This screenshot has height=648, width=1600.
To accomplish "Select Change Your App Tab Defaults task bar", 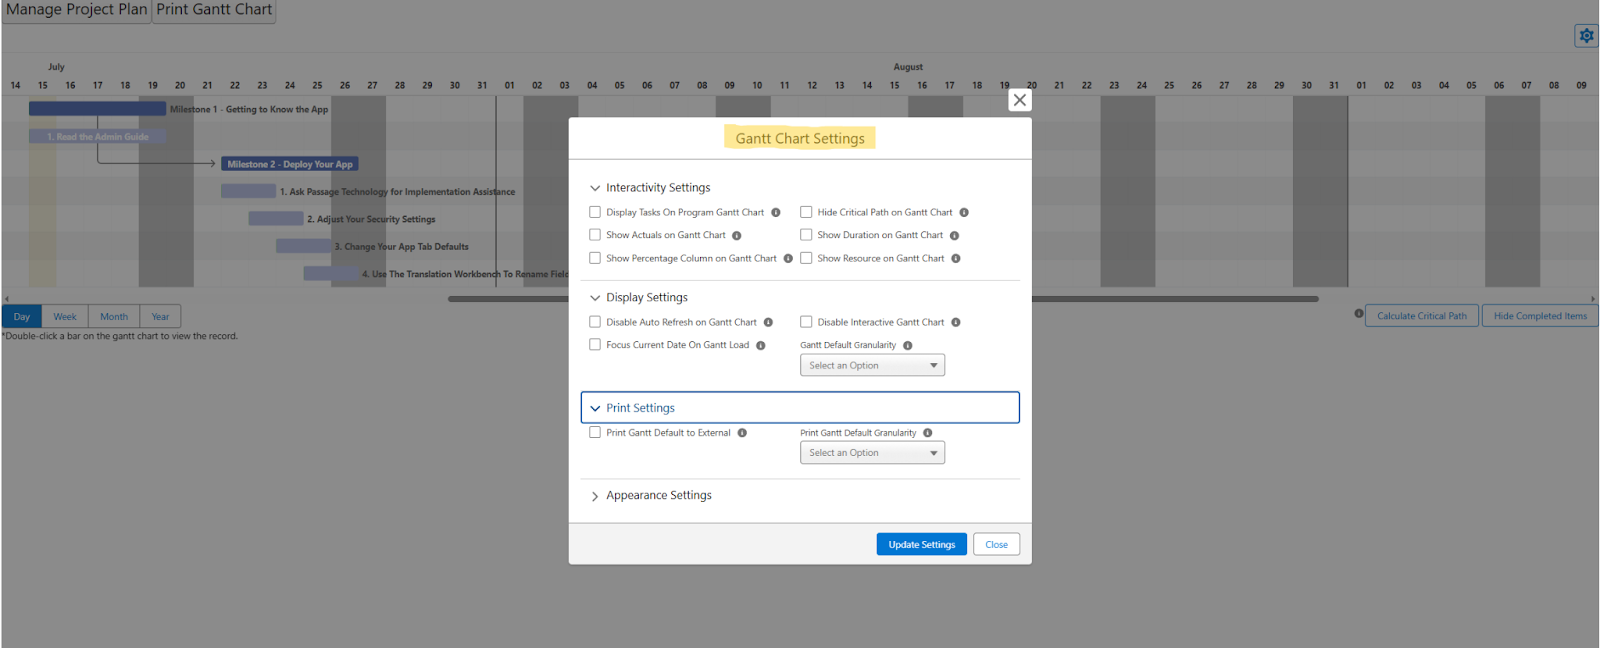I will 303,246.
